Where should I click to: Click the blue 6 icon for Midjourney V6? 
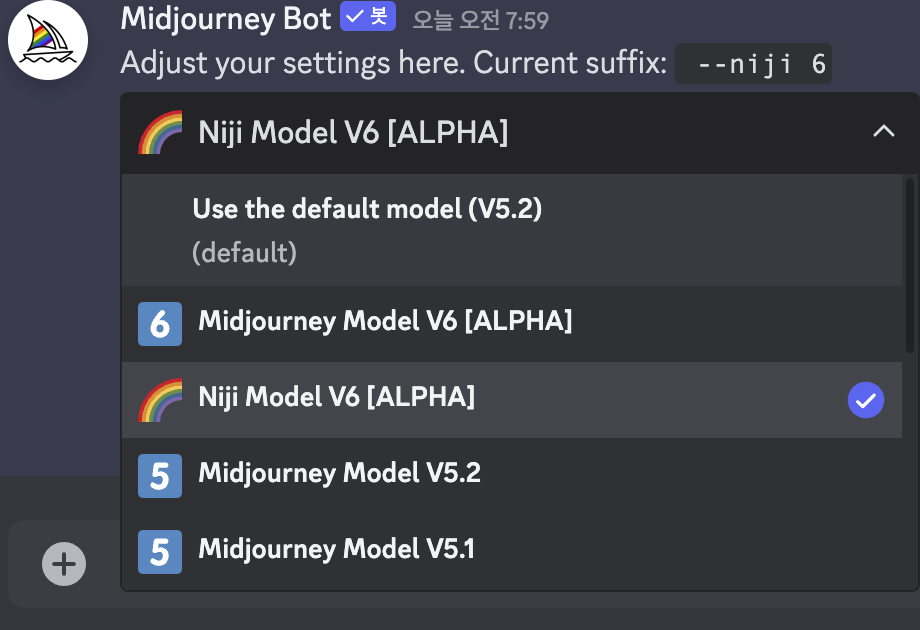160,324
